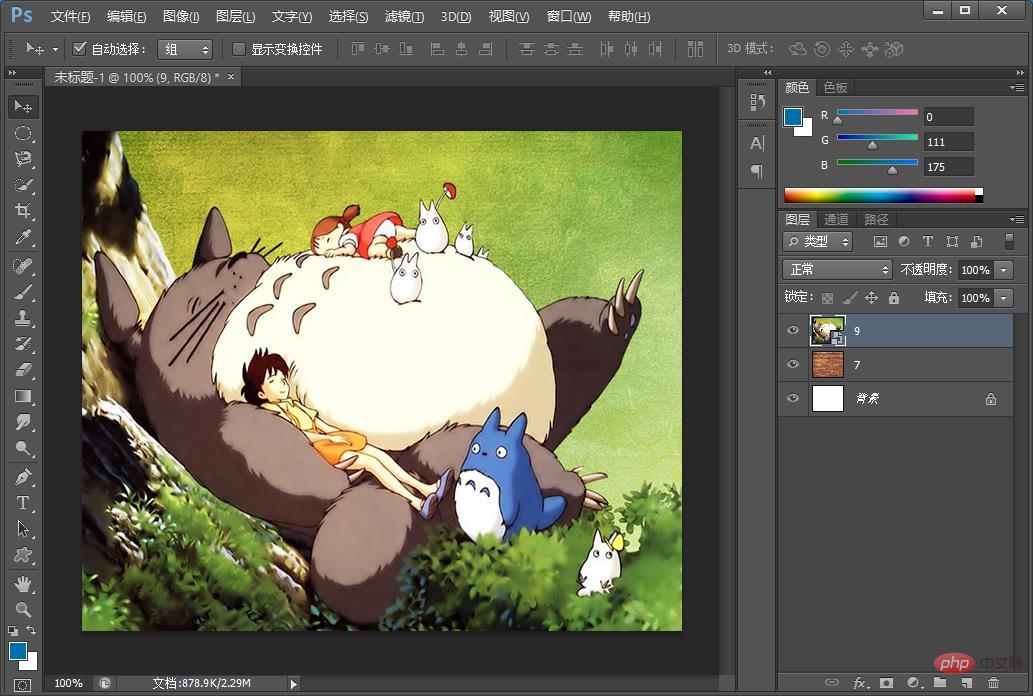Select the Eraser tool
The image size is (1033, 696).
point(23,370)
